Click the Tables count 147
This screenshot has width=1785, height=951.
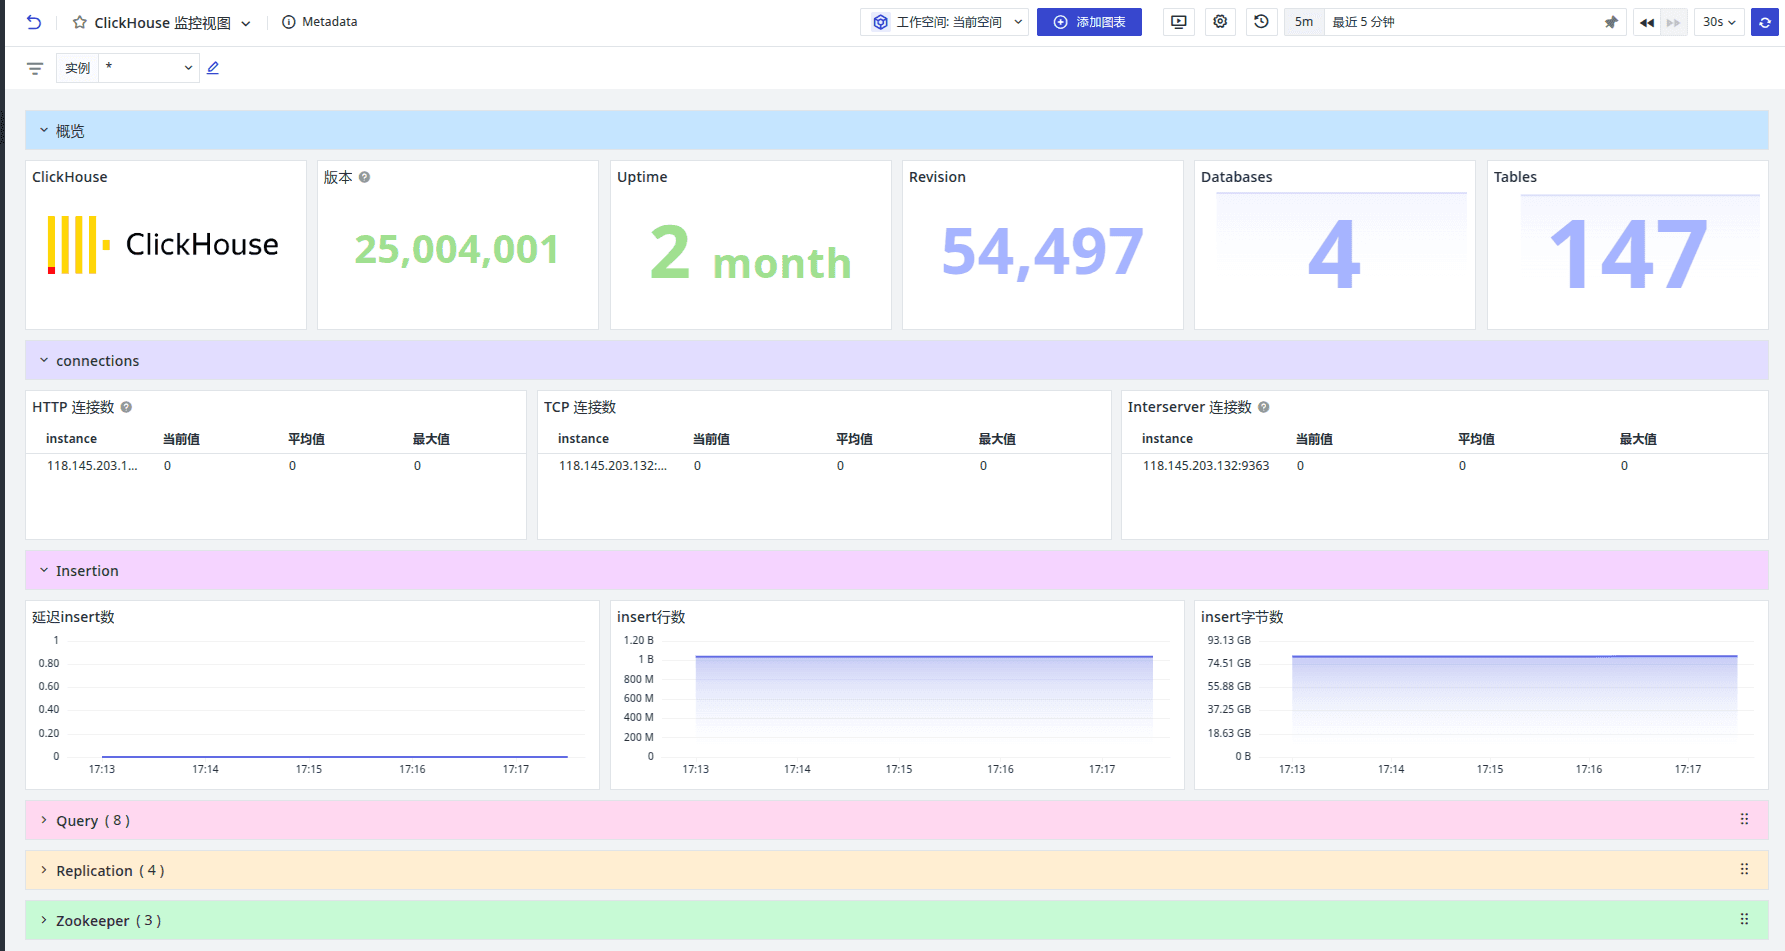point(1627,254)
